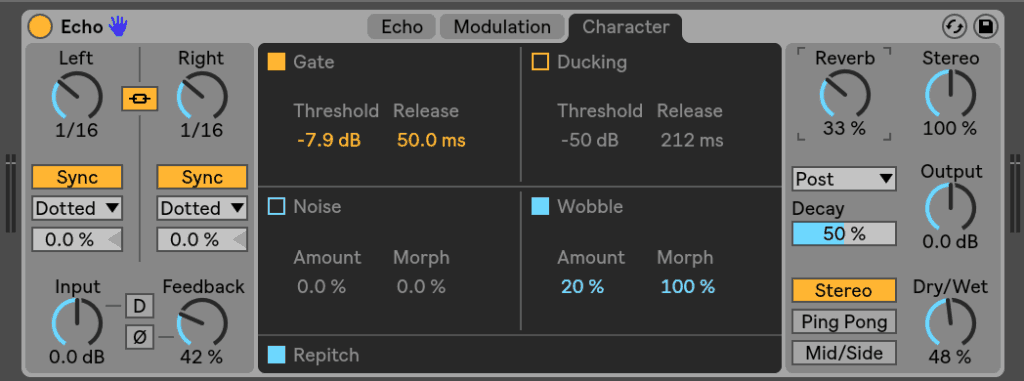
Task: Toggle the left/right stereo link button
Action: click(x=139, y=99)
